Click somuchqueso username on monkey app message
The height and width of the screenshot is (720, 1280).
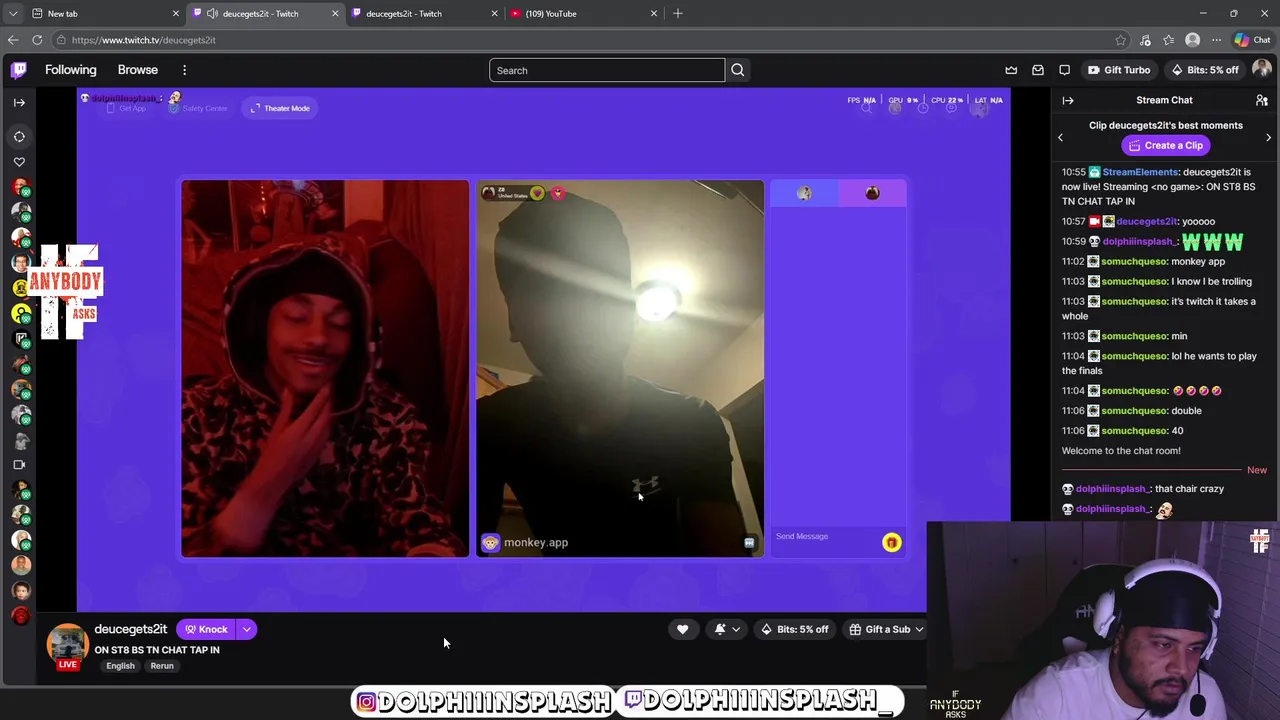click(1134, 261)
